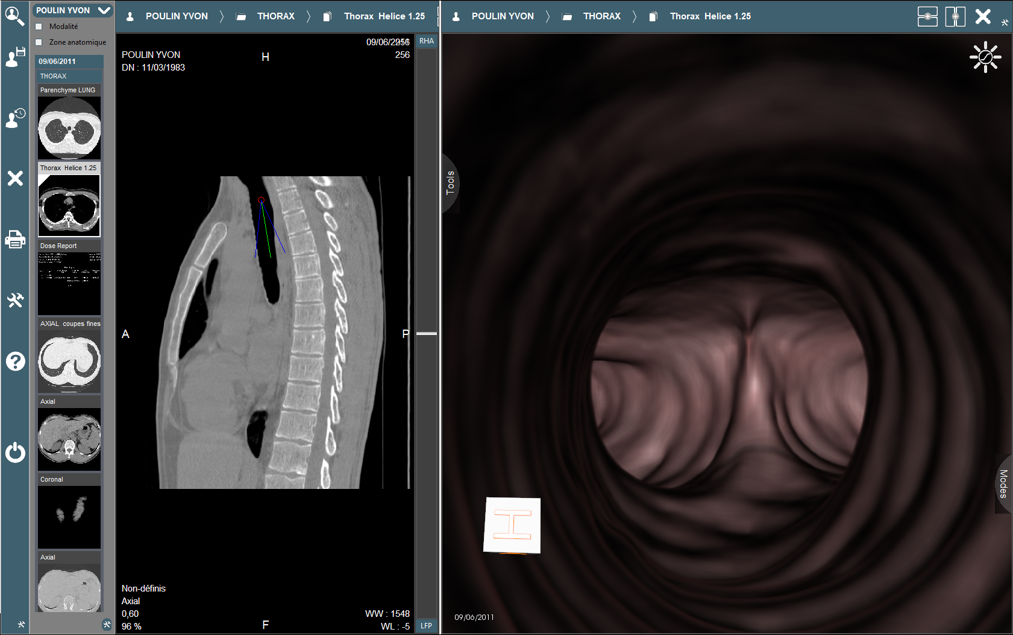This screenshot has height=635, width=1013.
Task: Click the large X icon in left sidebar
Action: coord(15,178)
